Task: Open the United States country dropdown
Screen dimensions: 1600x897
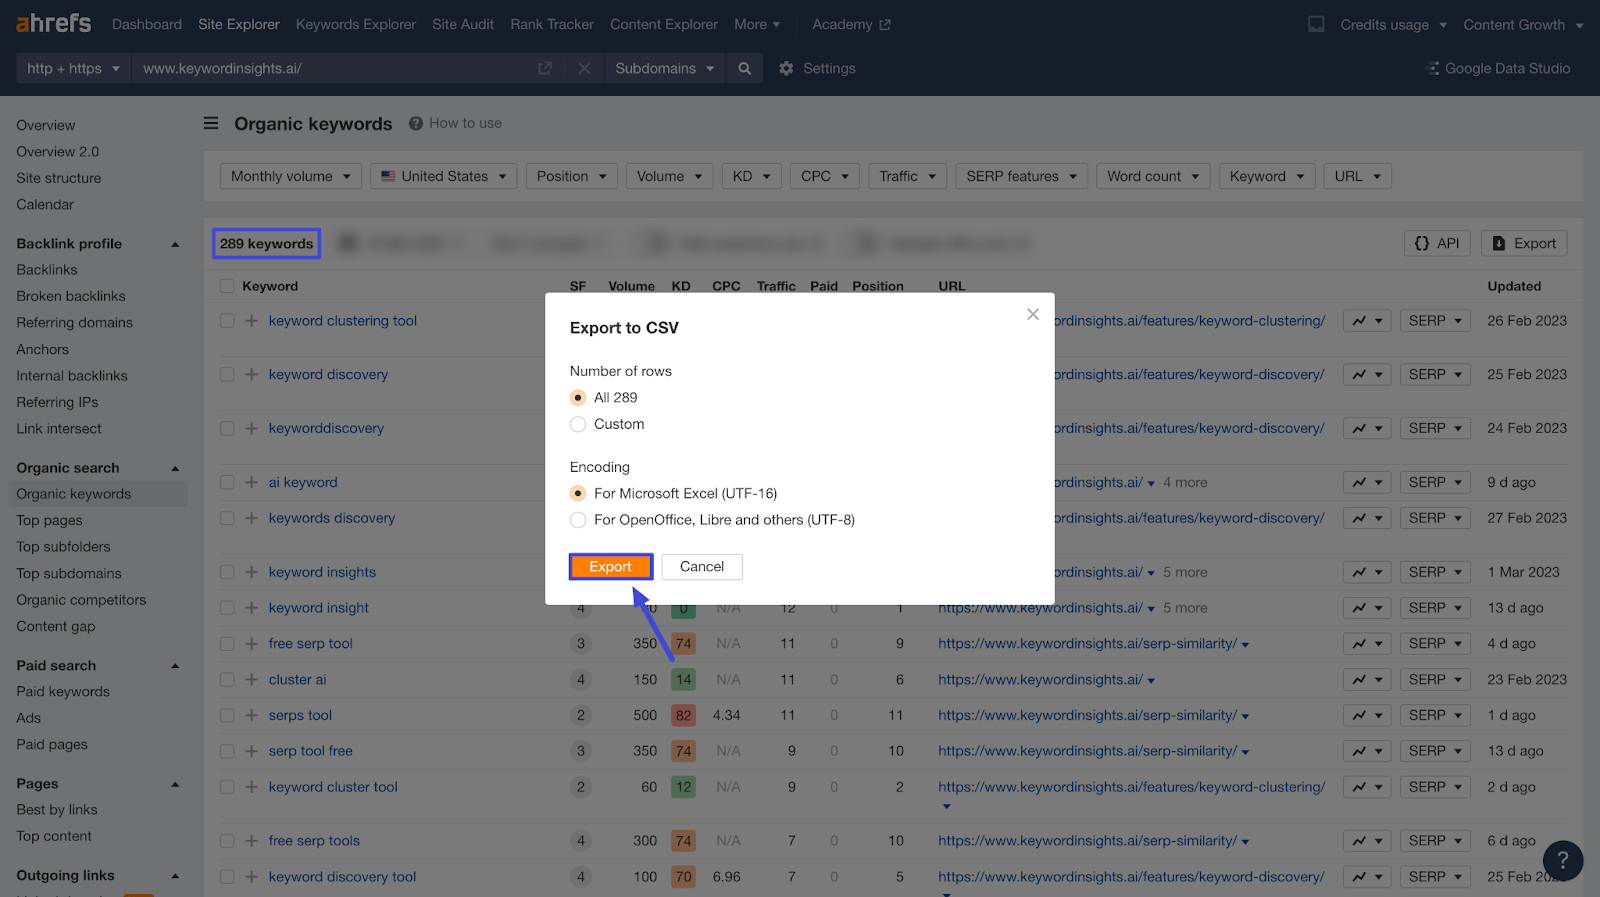Action: tap(443, 176)
